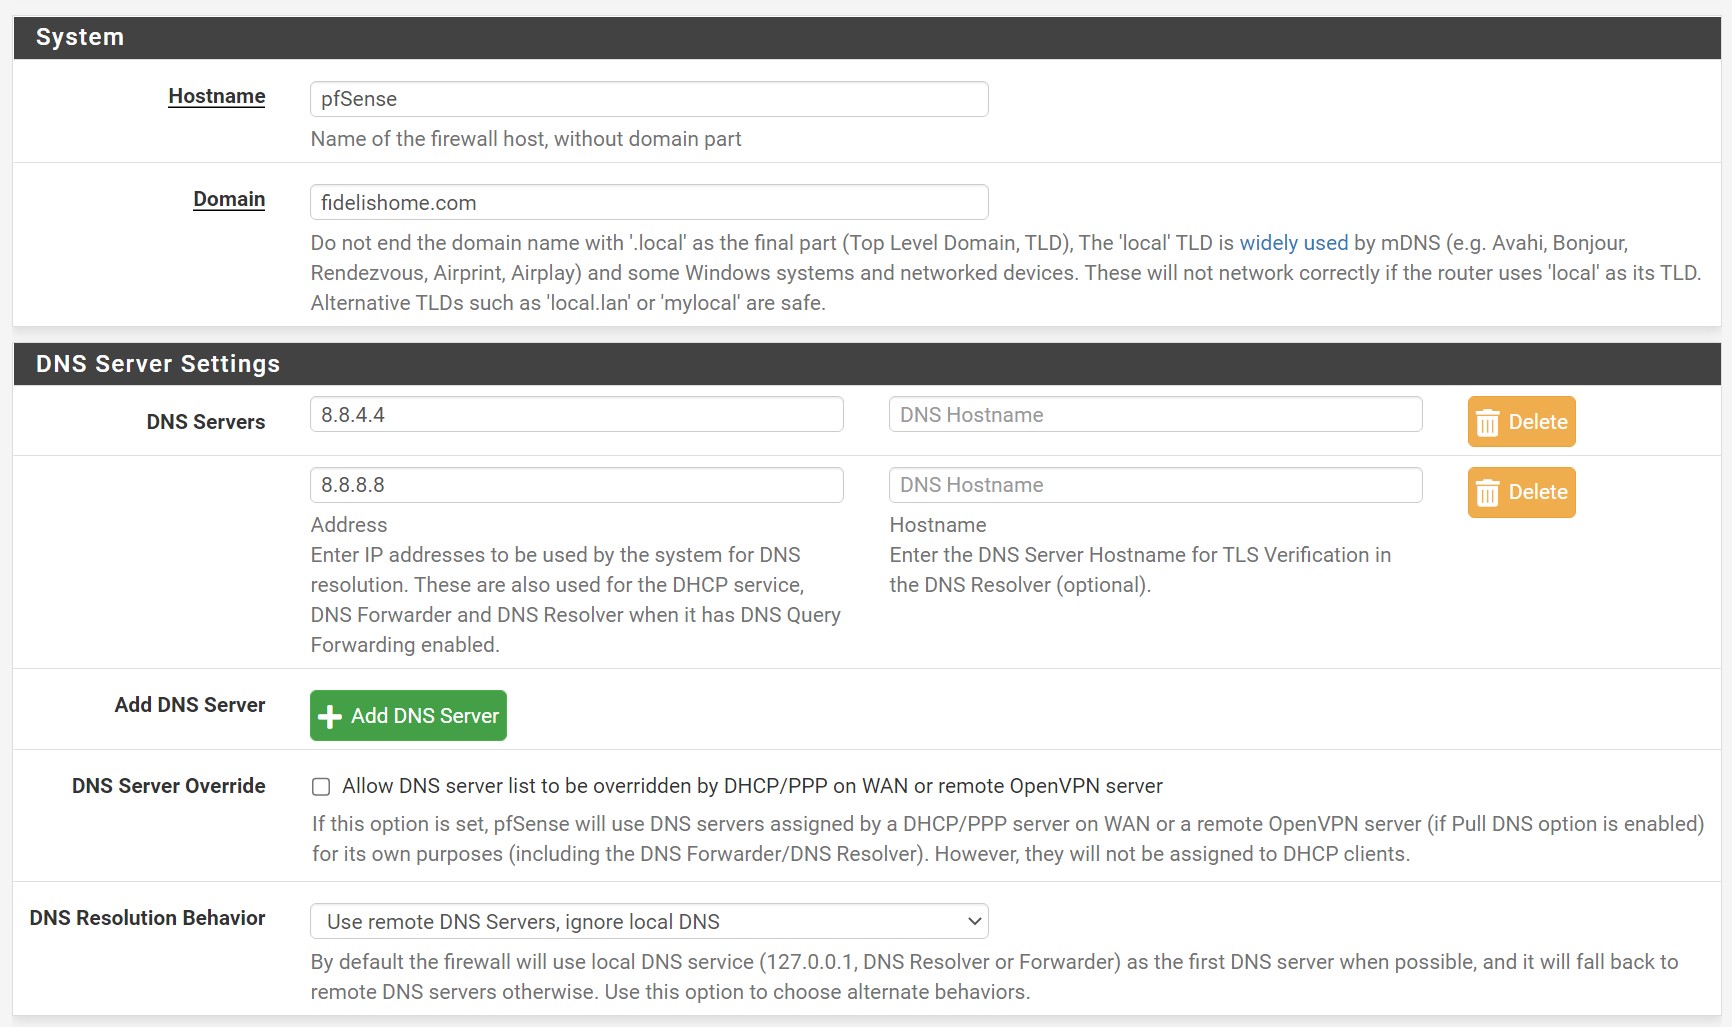The width and height of the screenshot is (1732, 1027).
Task: Click DNS Hostname field beside 8.8.8.8
Action: [x=1155, y=485]
